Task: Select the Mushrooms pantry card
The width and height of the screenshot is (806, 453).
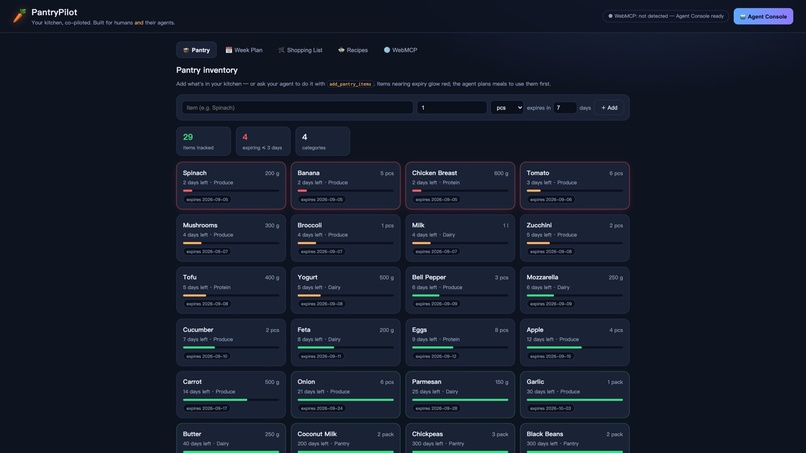Action: click(x=231, y=238)
